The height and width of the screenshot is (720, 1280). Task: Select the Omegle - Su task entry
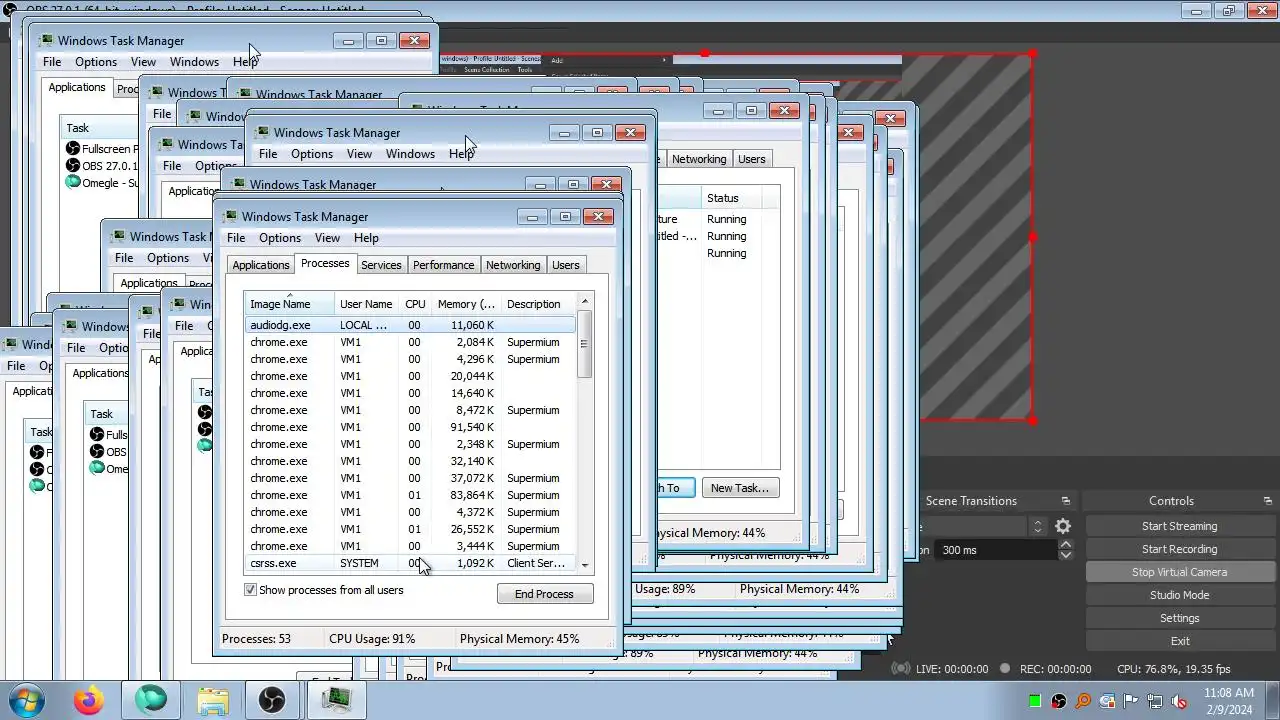(102, 183)
